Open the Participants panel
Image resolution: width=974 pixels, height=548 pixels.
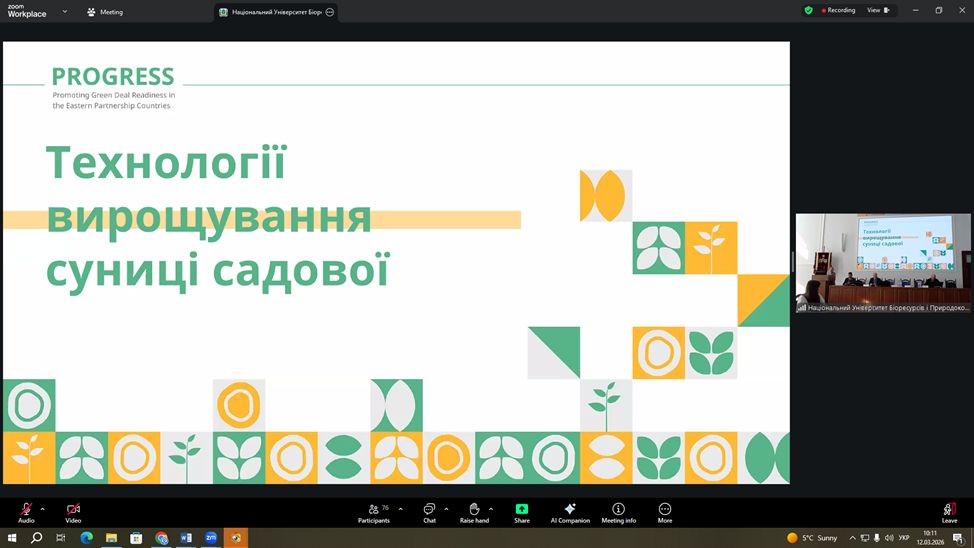374,513
